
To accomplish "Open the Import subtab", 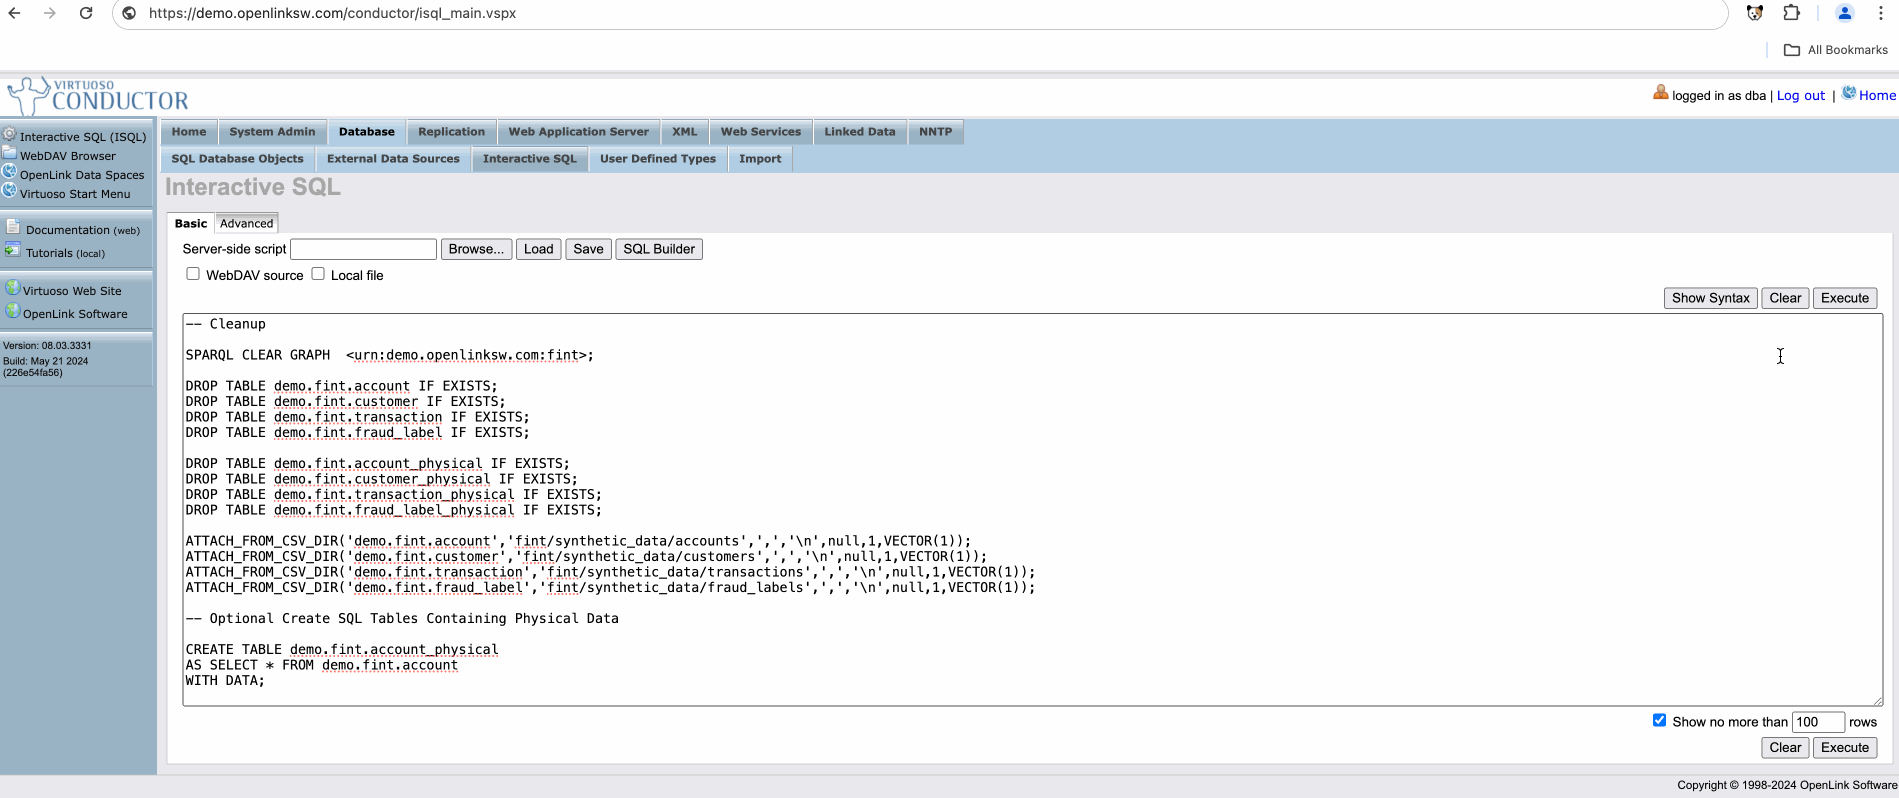I will [x=760, y=159].
